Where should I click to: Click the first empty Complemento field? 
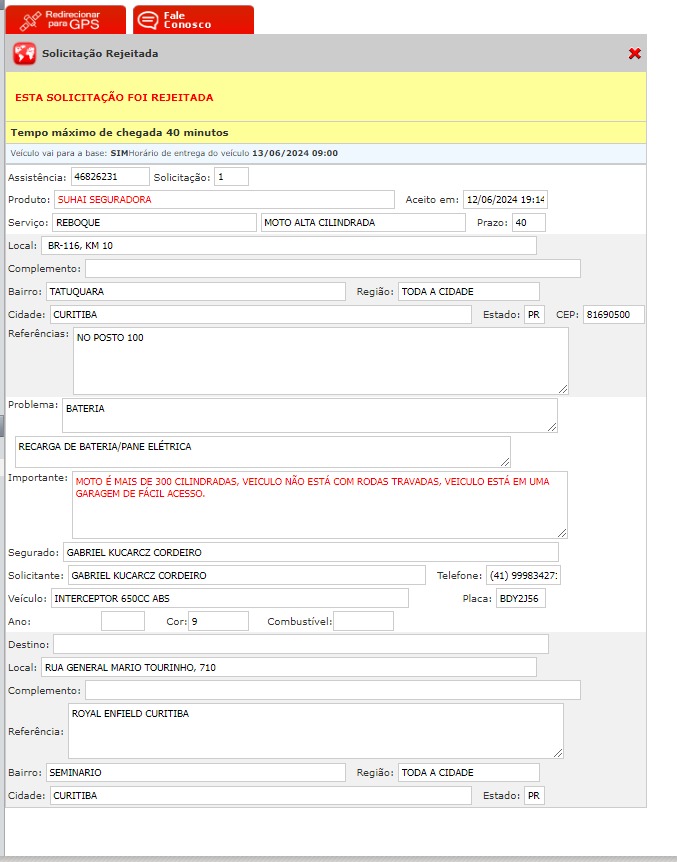coord(333,269)
